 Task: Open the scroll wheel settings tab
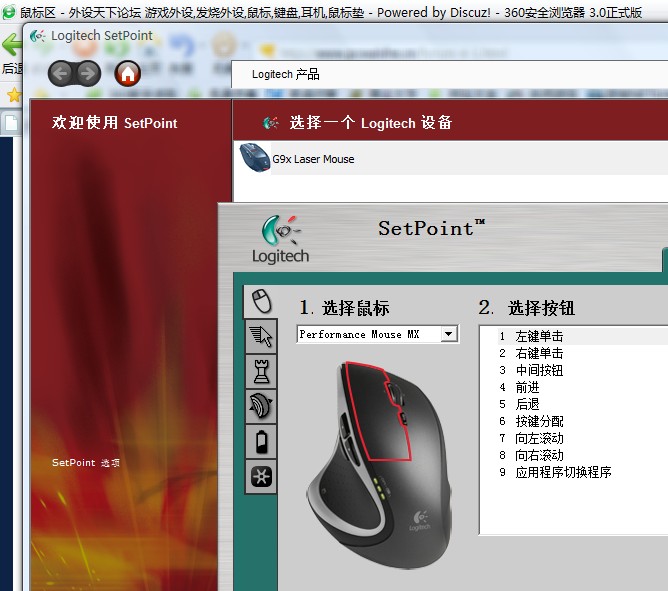pyautogui.click(x=261, y=406)
